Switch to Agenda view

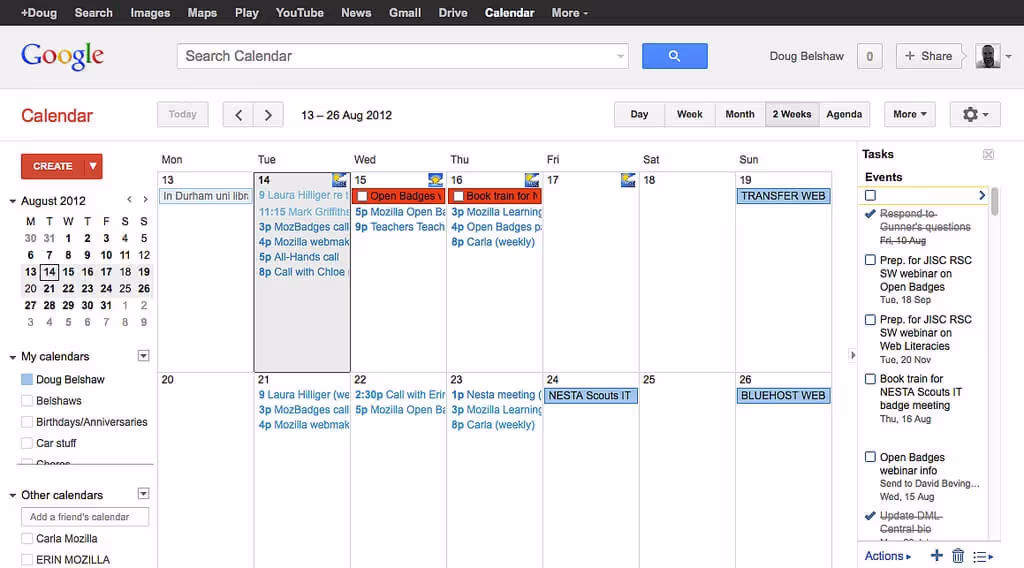click(x=844, y=114)
